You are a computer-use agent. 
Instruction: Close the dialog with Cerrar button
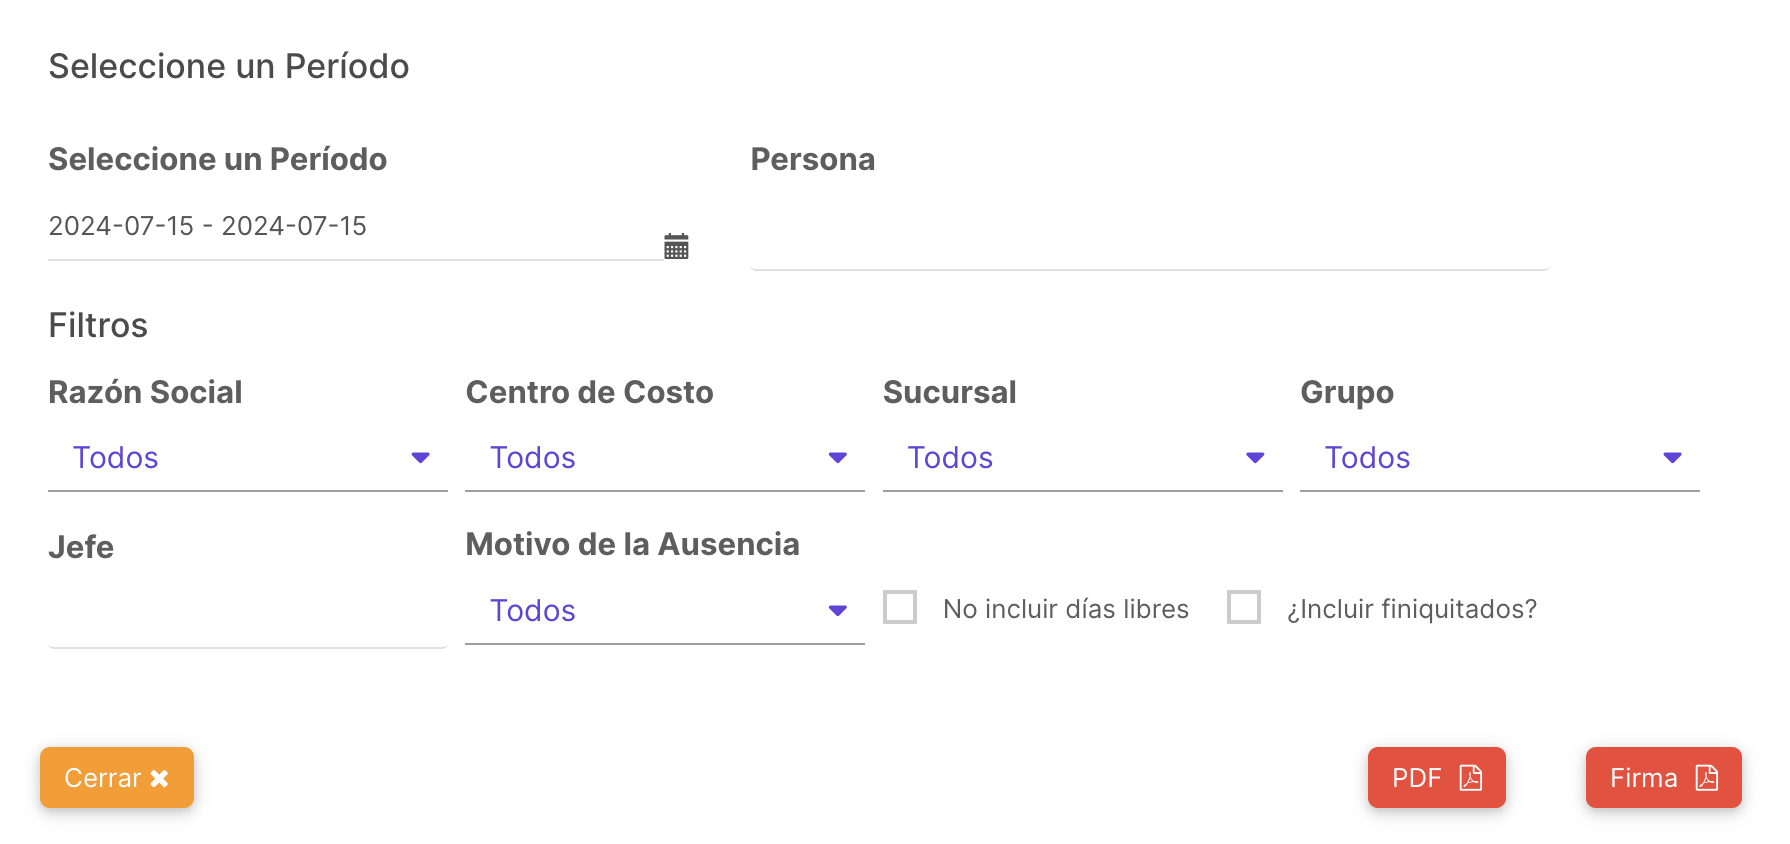pos(117,778)
